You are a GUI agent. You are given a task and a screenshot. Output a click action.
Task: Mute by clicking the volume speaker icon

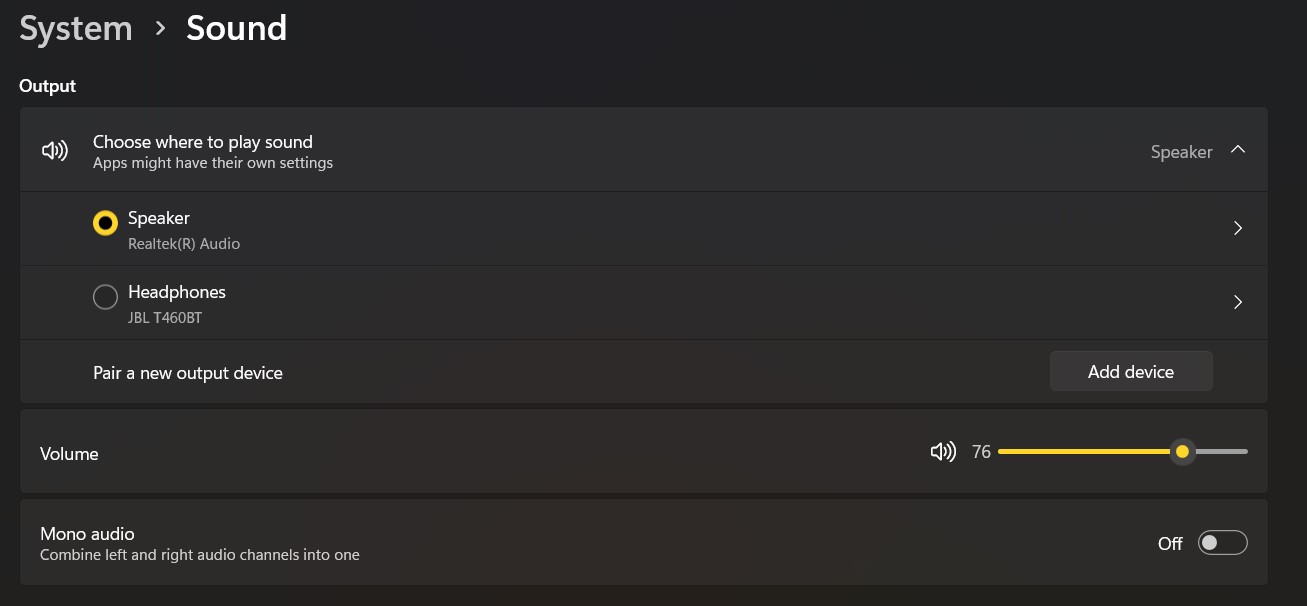click(941, 451)
